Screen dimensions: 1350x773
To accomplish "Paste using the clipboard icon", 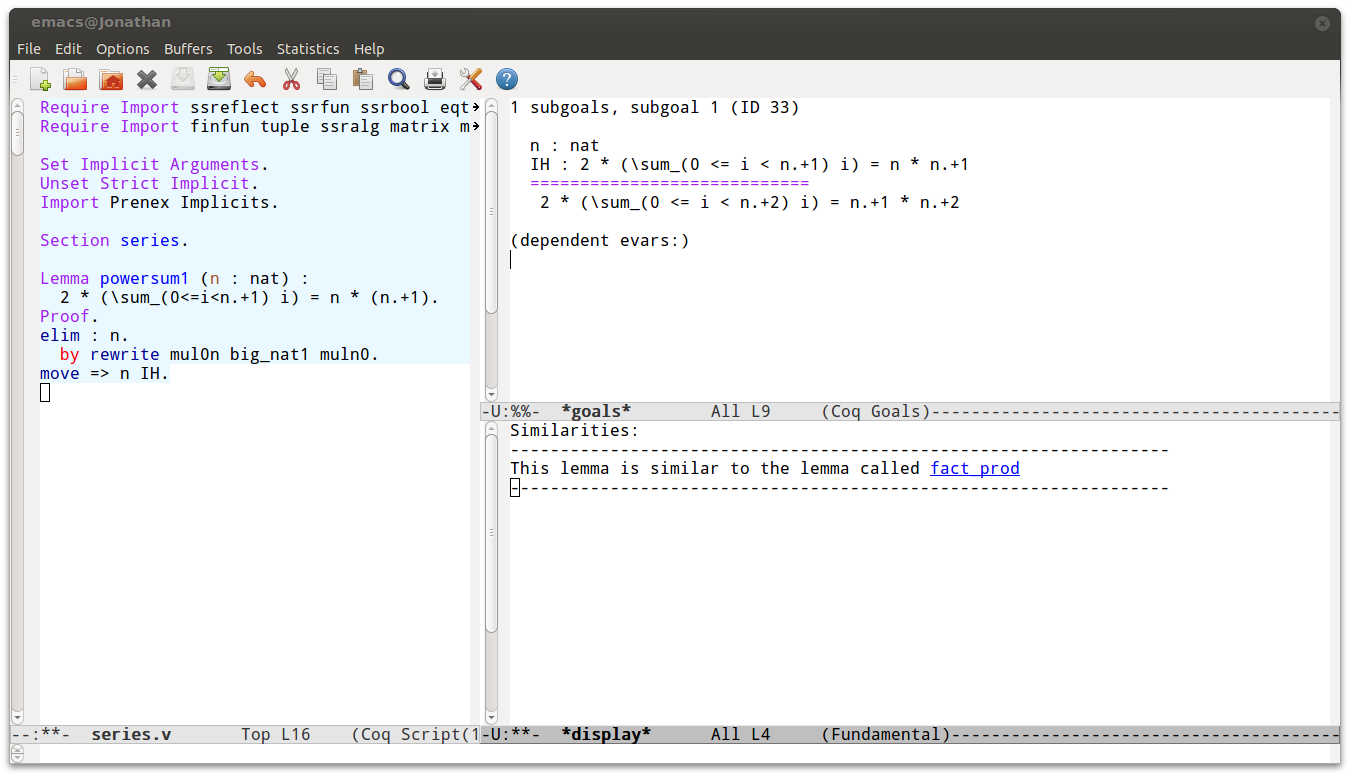I will pyautogui.click(x=363, y=79).
